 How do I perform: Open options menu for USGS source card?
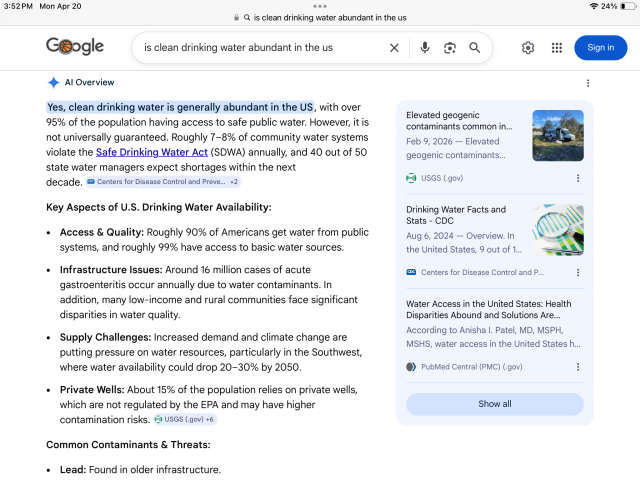tap(578, 178)
